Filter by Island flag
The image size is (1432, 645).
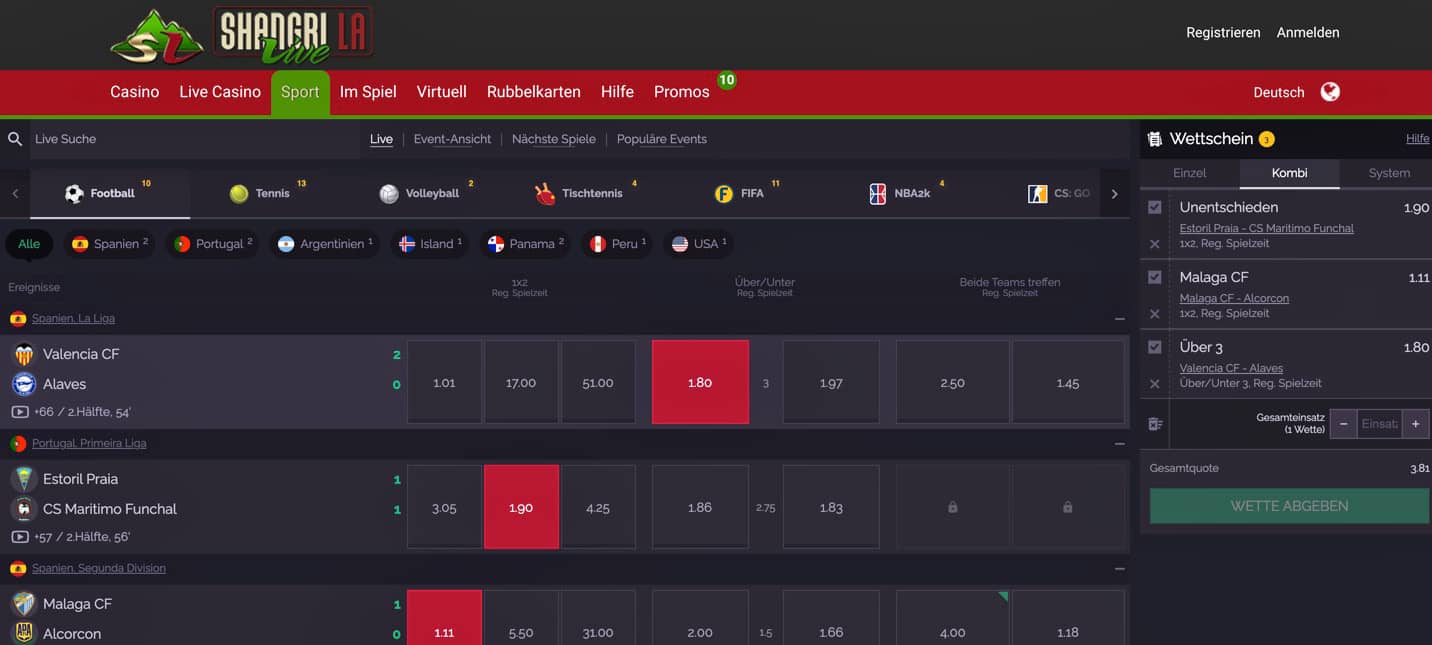[407, 244]
